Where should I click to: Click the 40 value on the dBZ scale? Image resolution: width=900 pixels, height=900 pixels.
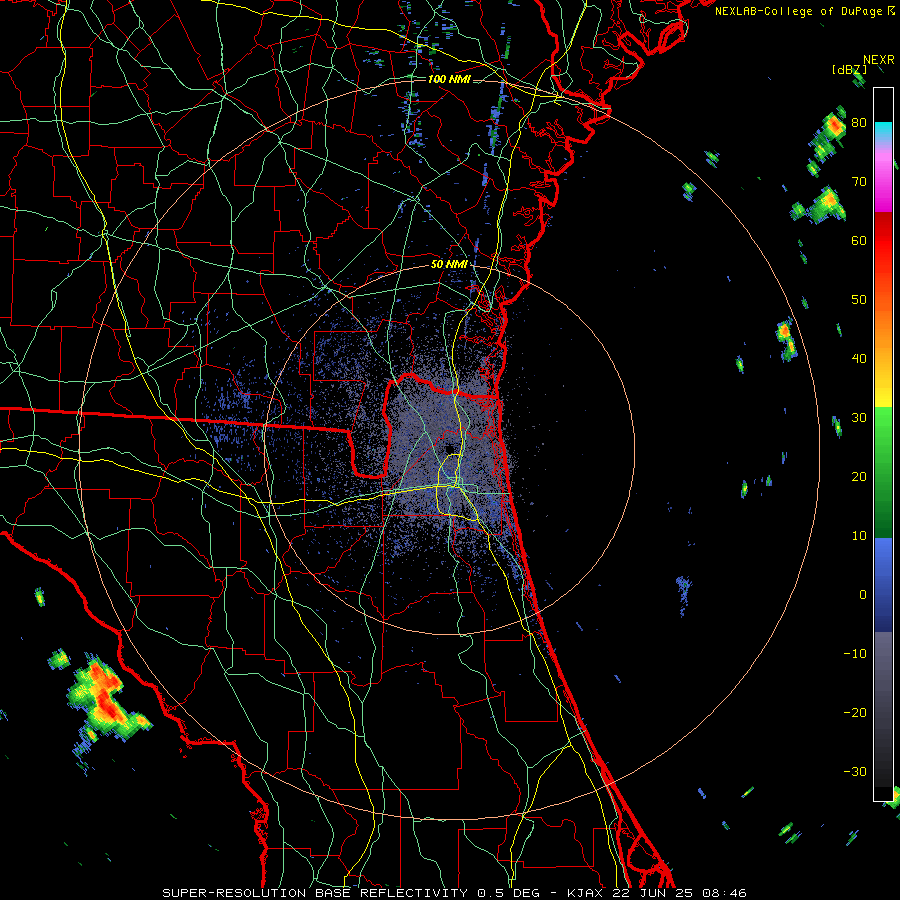pos(859,359)
